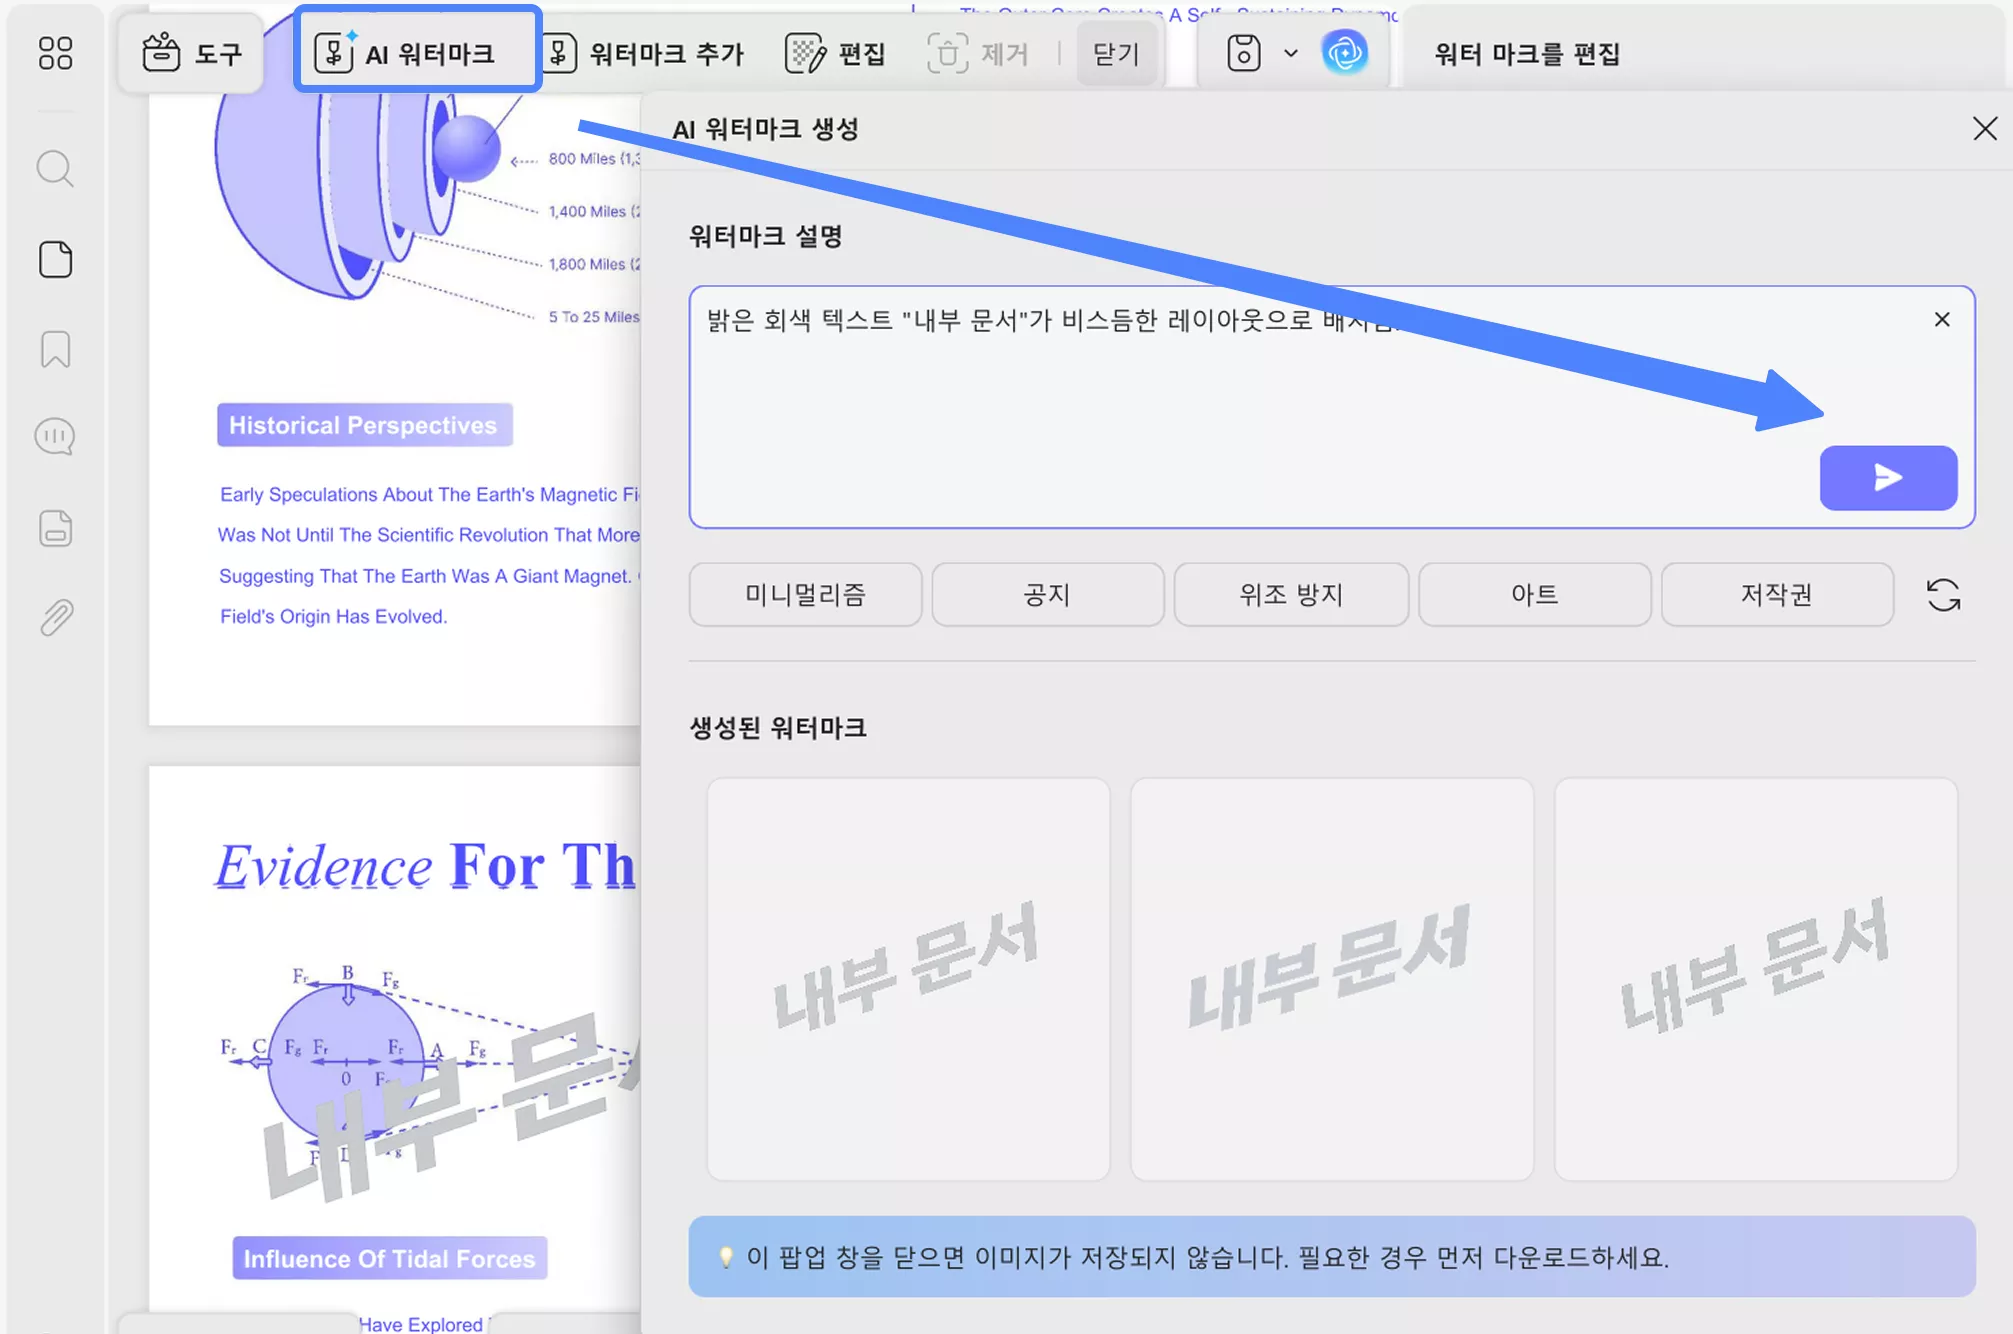Open the bookmarks panel
Image resolution: width=2013 pixels, height=1334 pixels.
pos(55,350)
